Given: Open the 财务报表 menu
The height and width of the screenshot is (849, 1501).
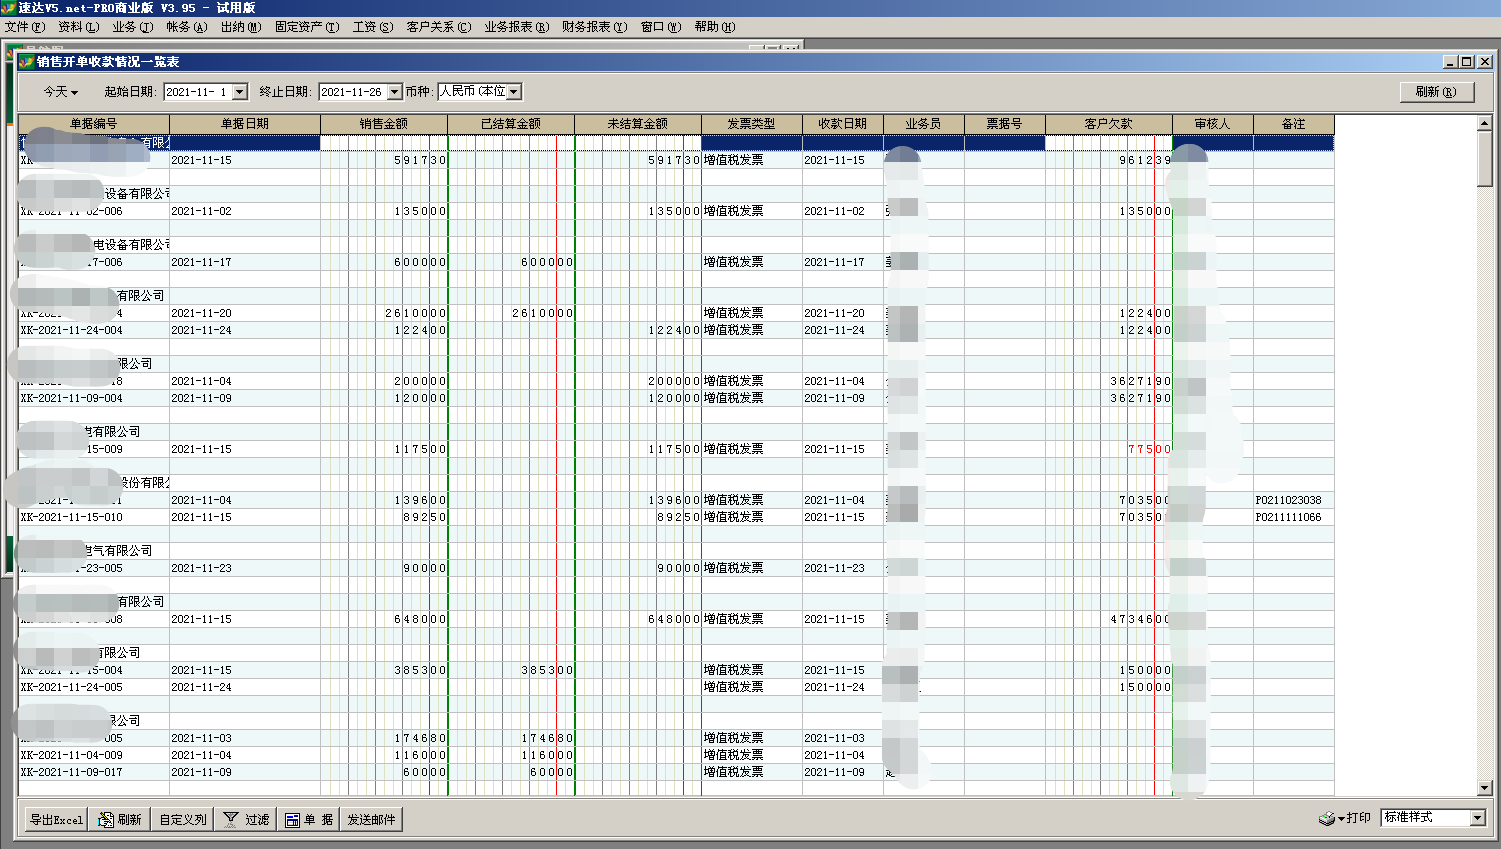Looking at the screenshot, I should (594, 27).
